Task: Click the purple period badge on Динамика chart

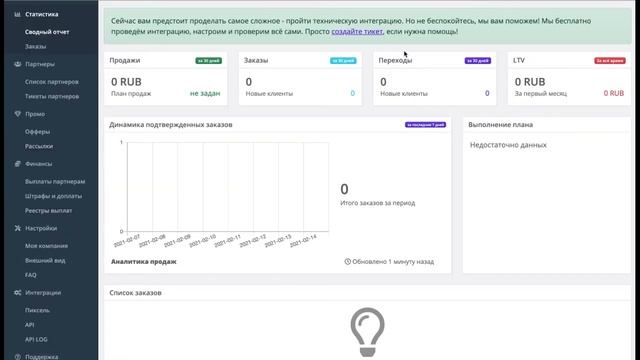Action: pyautogui.click(x=425, y=124)
